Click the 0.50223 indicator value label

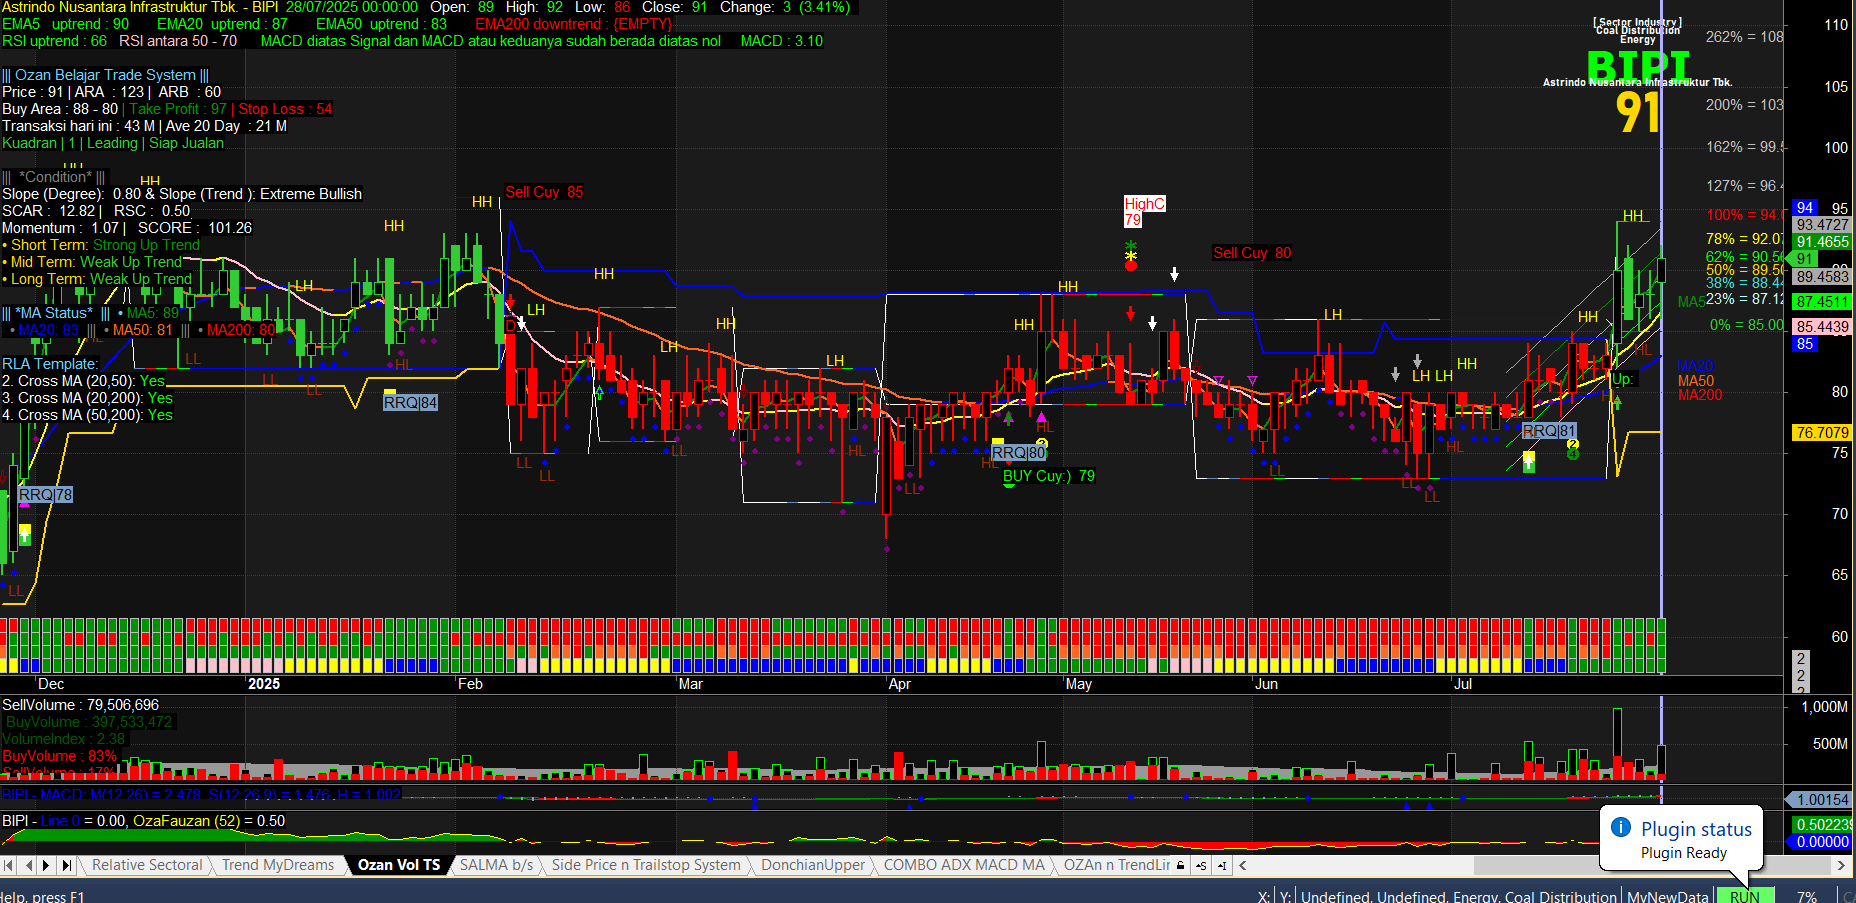[1822, 825]
